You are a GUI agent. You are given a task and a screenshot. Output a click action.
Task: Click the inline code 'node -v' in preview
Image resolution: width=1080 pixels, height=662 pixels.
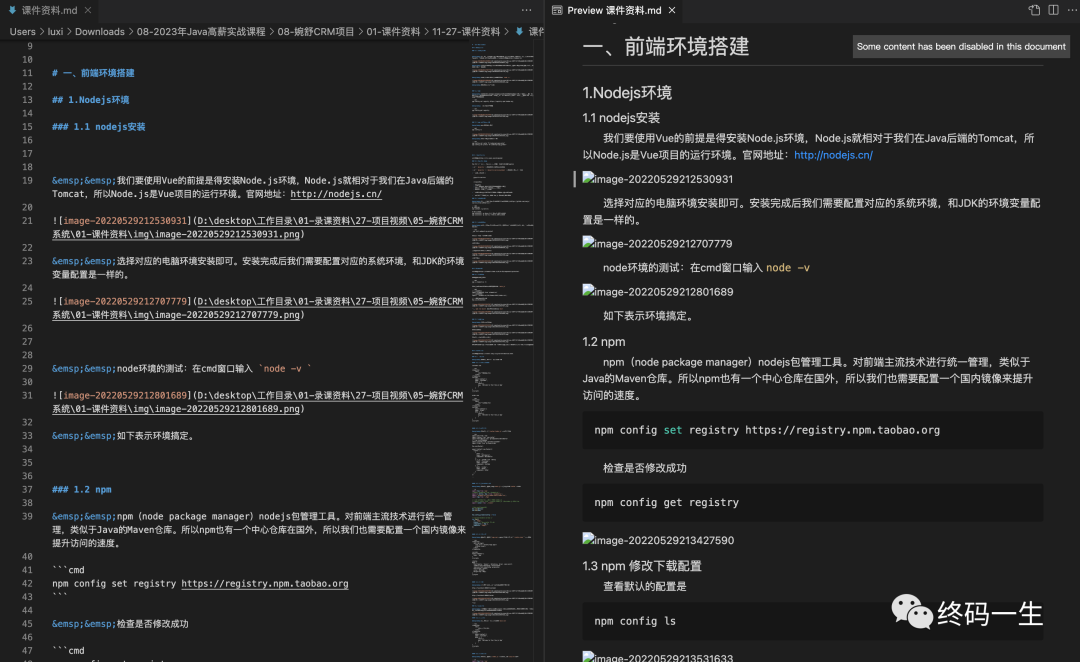pos(787,267)
